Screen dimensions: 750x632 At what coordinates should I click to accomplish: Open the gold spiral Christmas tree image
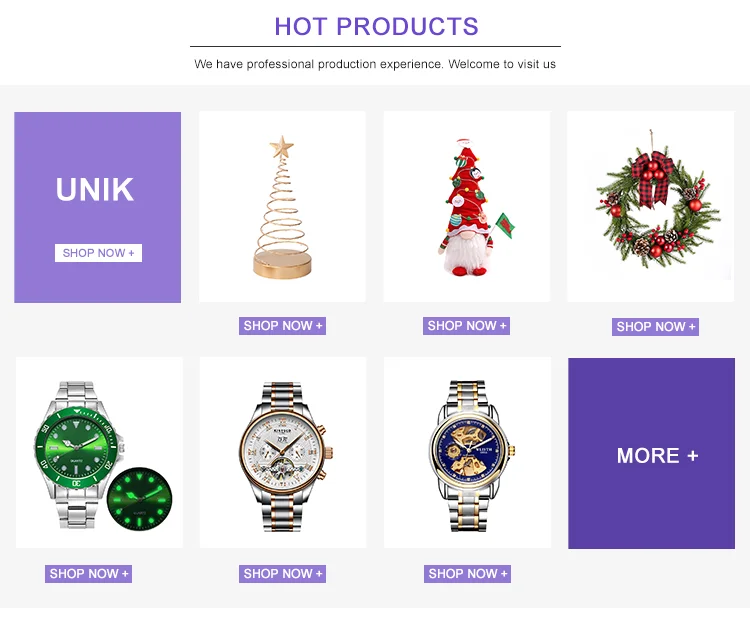tap(282, 207)
